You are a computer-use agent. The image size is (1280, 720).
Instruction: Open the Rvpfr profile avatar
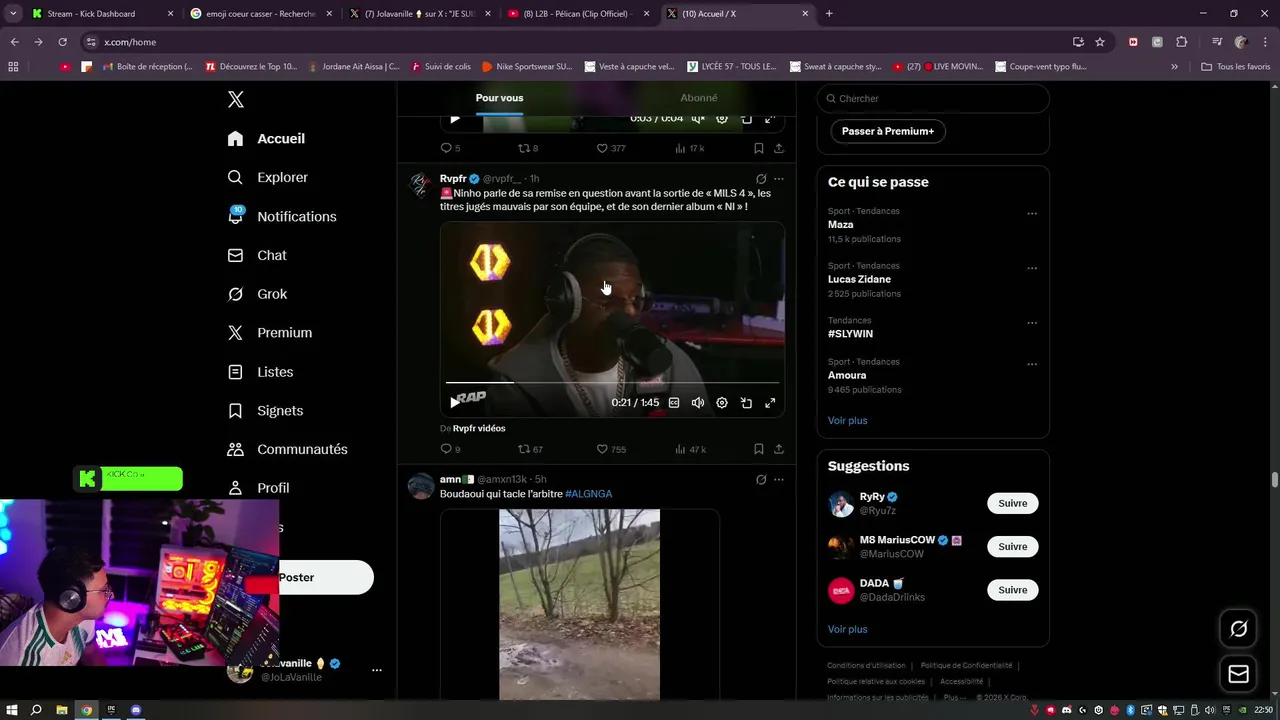[x=422, y=186]
